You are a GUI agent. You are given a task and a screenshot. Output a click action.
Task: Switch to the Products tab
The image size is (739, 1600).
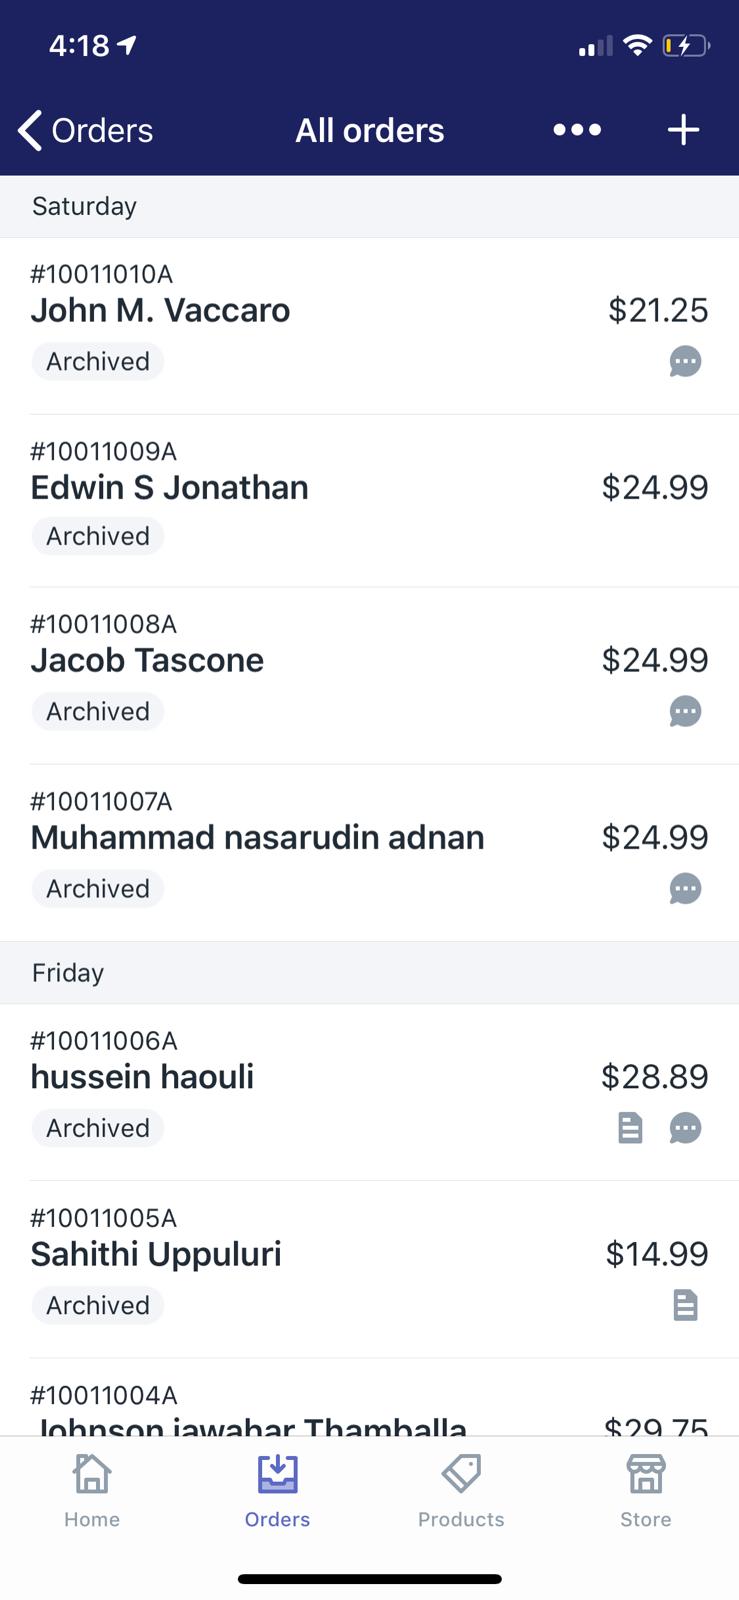pyautogui.click(x=461, y=1491)
